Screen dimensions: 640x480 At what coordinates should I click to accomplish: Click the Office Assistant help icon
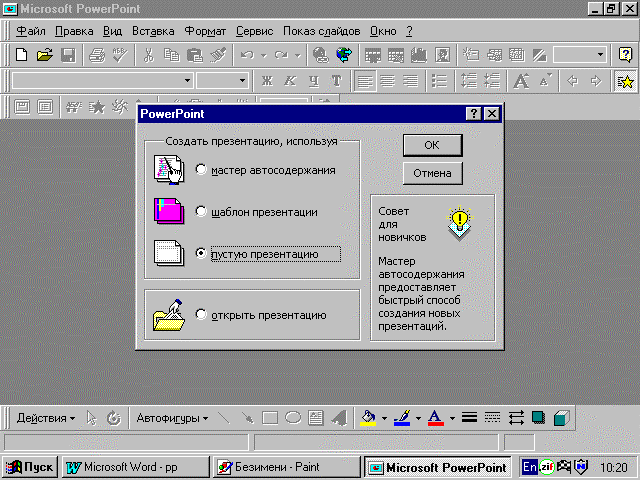pyautogui.click(x=625, y=54)
